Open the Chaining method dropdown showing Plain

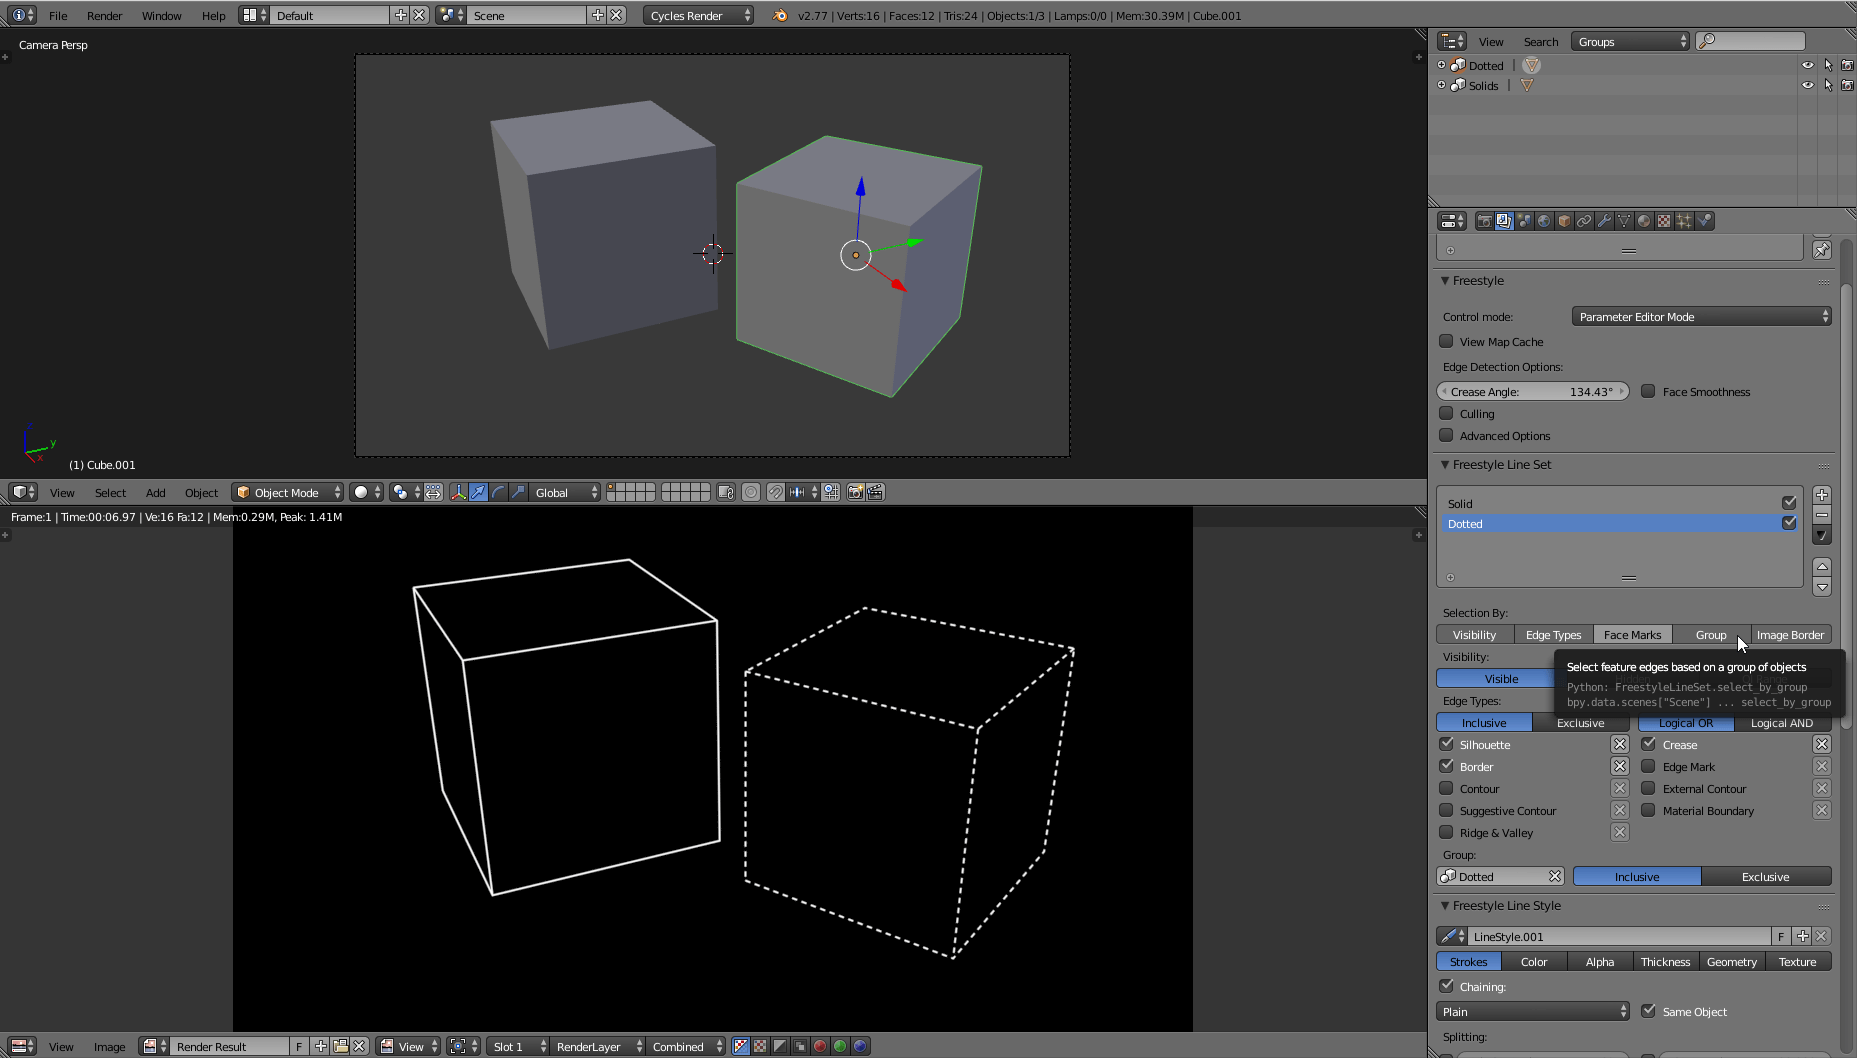1531,1011
